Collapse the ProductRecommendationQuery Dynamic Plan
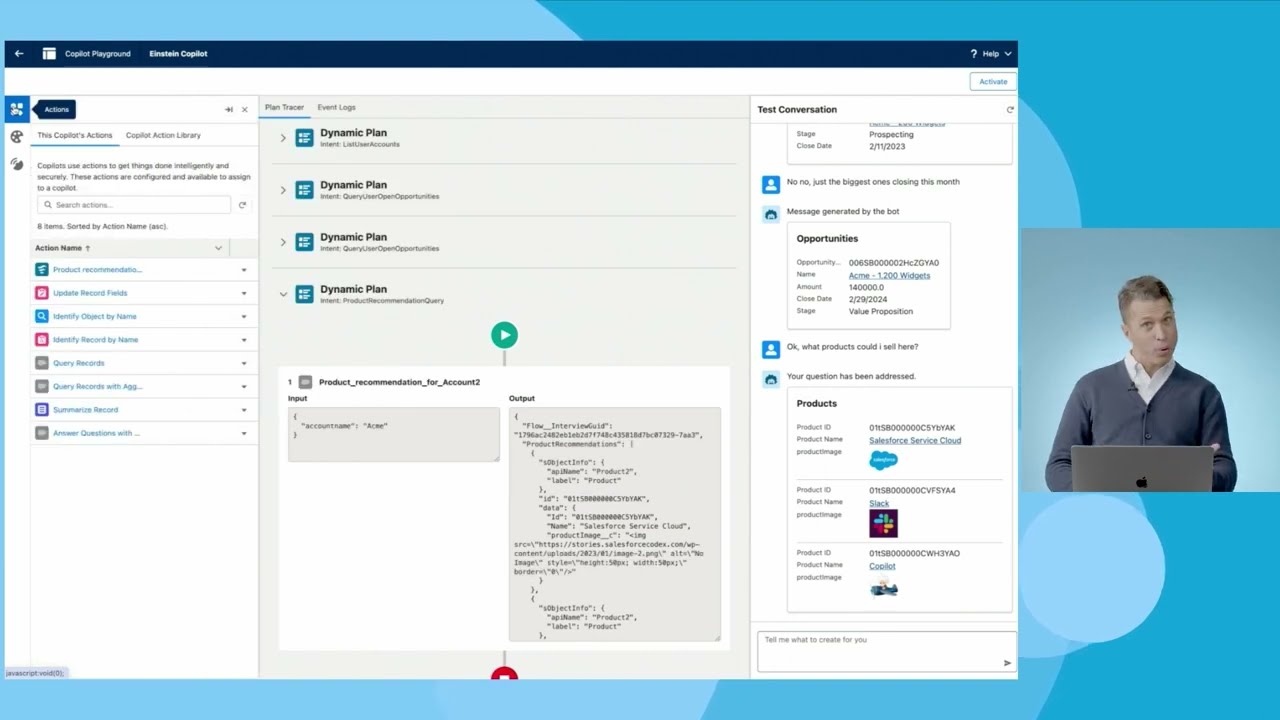This screenshot has height=720, width=1280. (283, 294)
